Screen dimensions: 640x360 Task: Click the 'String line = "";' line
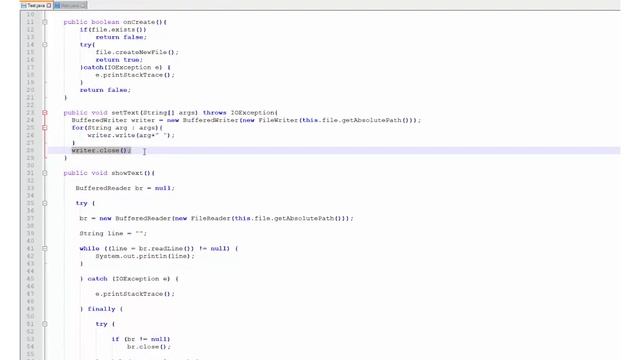click(x=113, y=233)
